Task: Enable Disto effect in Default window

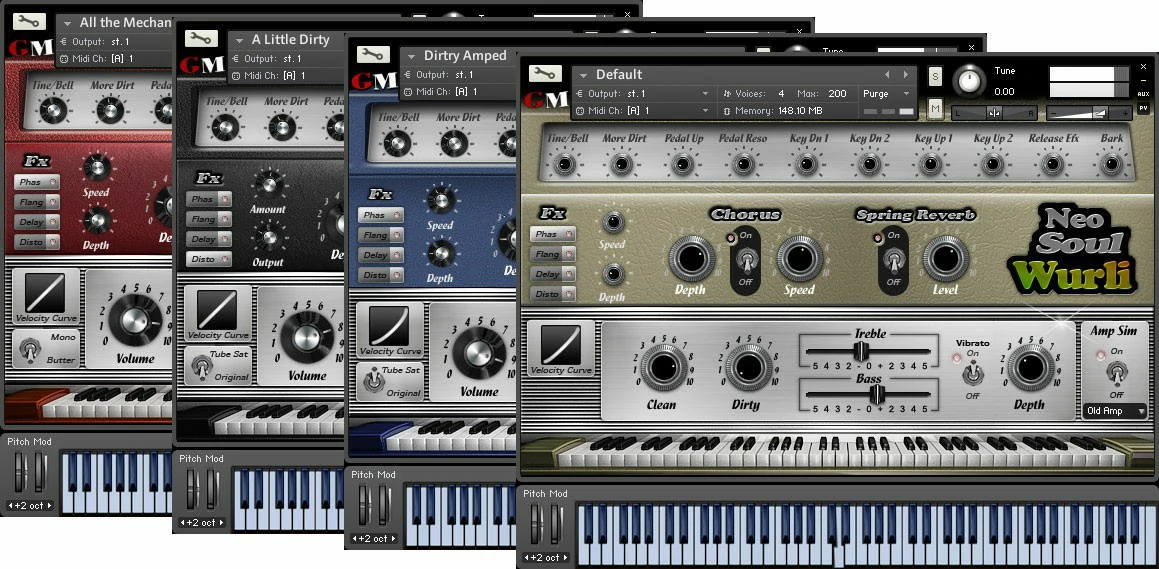Action: click(552, 294)
